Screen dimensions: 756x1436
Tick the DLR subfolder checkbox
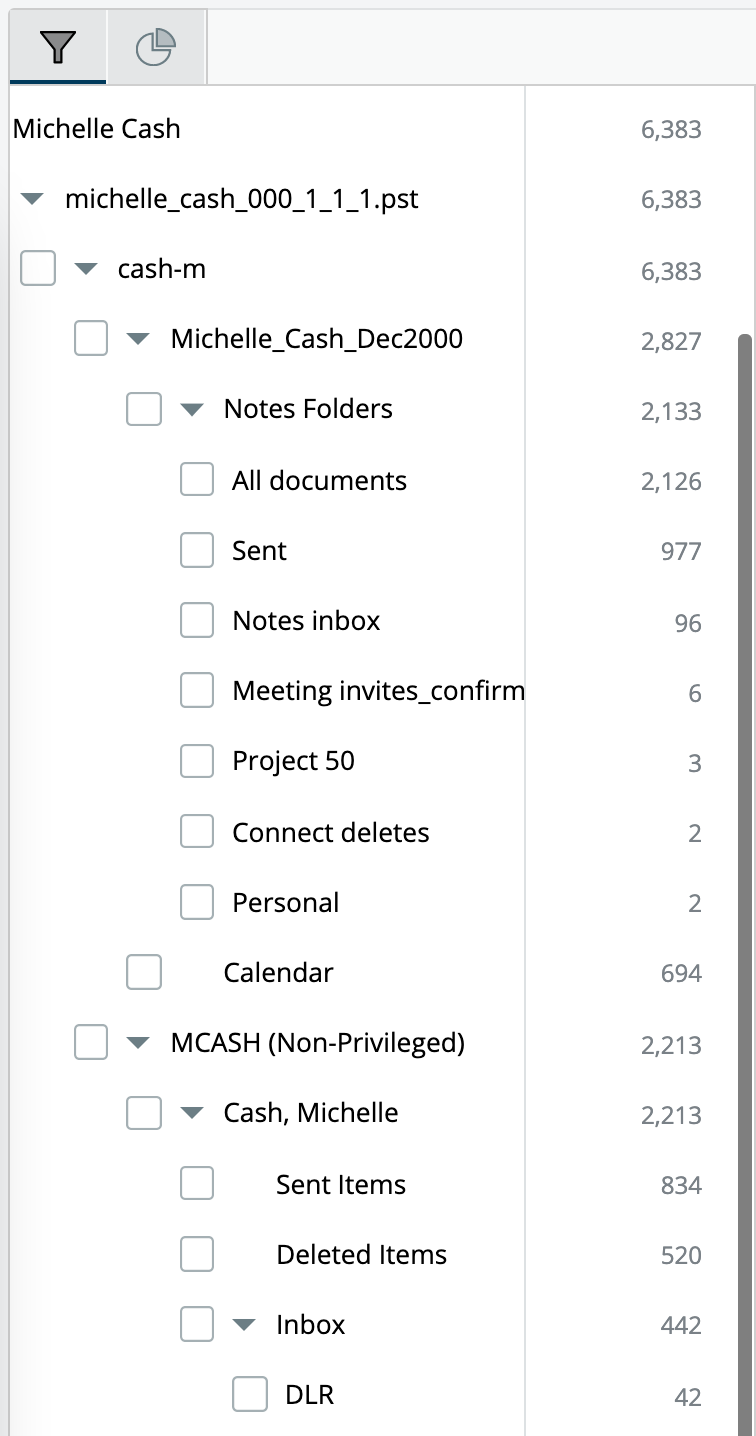tap(250, 1394)
